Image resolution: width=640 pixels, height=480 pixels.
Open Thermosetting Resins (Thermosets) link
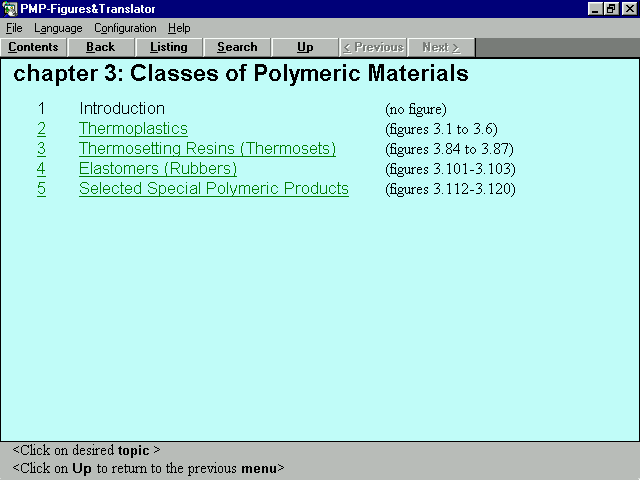coord(207,149)
